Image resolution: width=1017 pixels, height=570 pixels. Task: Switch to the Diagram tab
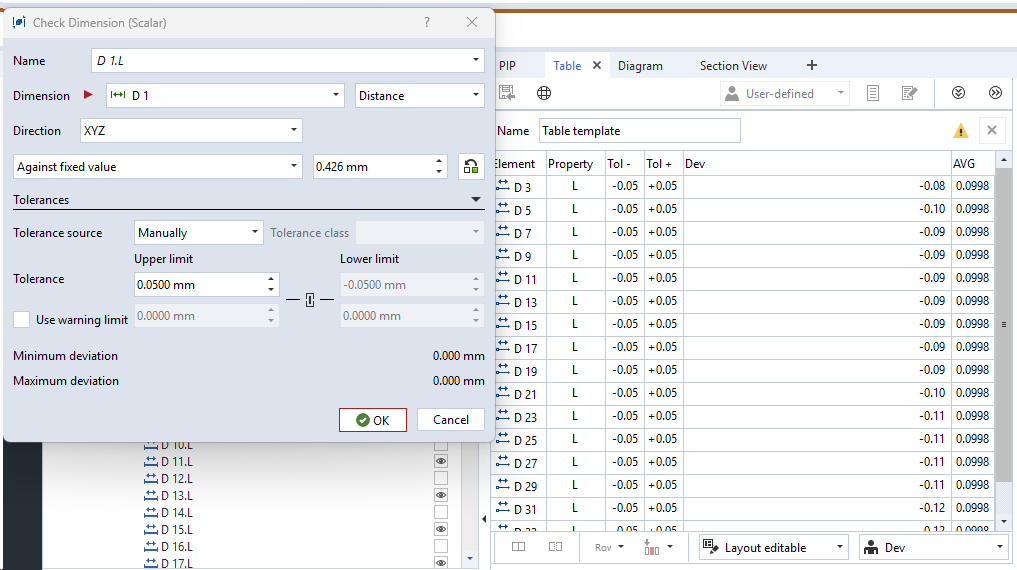pos(640,66)
